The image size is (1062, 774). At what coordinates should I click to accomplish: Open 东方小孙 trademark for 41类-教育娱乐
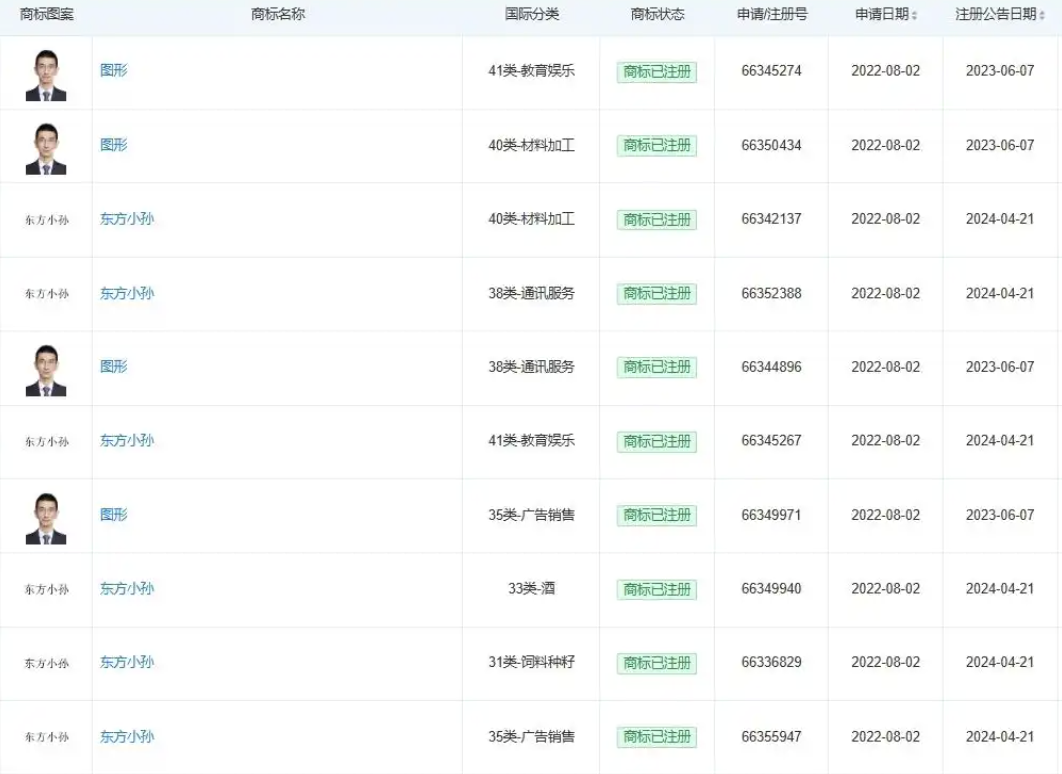click(x=125, y=441)
